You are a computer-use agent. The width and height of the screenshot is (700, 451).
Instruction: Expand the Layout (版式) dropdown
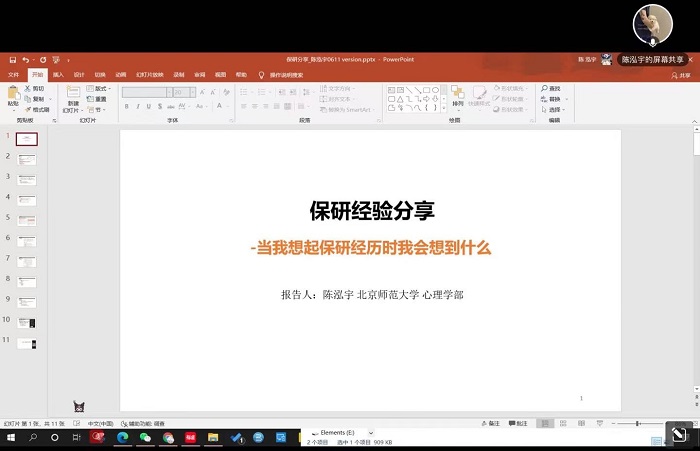tap(100, 89)
